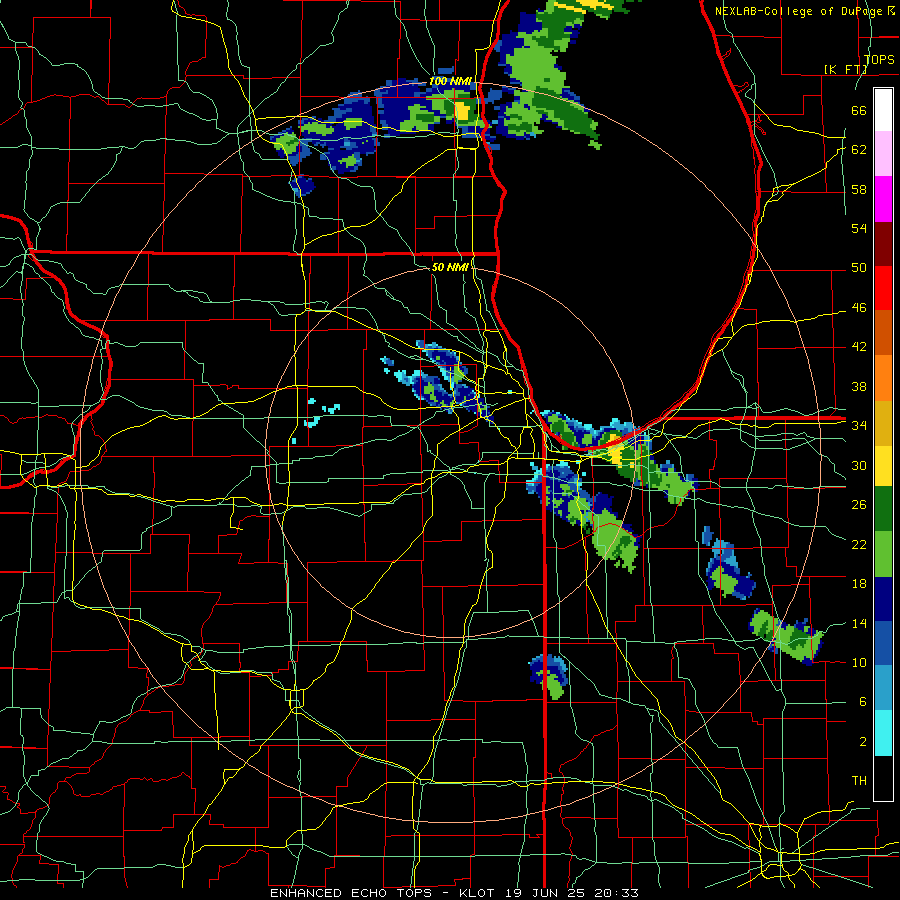Select the dark green legend swatch
The width and height of the screenshot is (900, 900).
tap(883, 509)
